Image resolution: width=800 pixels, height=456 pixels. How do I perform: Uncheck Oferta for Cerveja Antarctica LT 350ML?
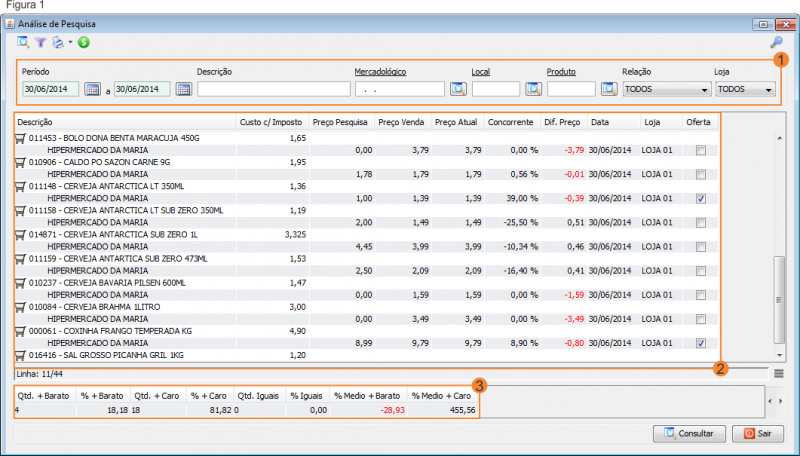(x=701, y=199)
